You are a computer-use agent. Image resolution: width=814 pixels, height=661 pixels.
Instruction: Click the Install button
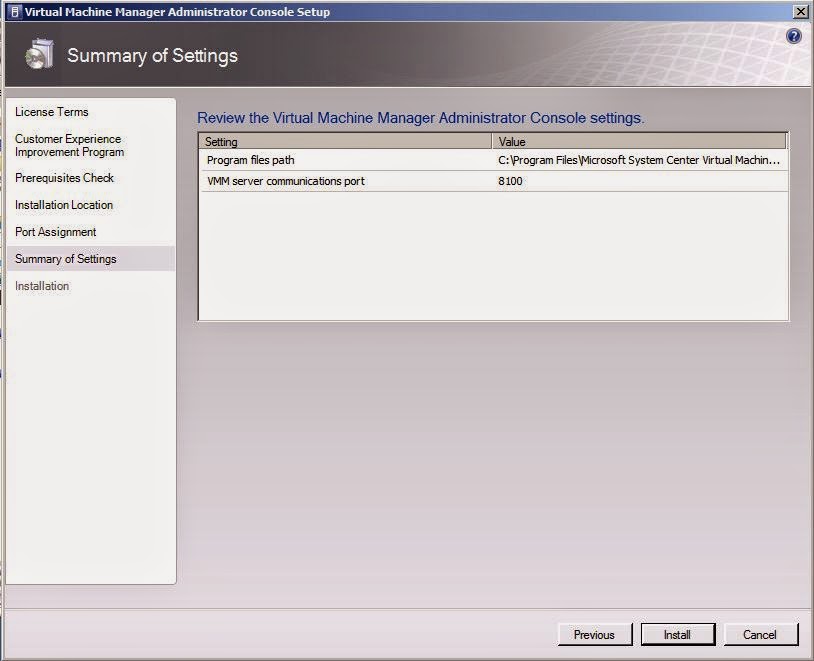click(677, 635)
